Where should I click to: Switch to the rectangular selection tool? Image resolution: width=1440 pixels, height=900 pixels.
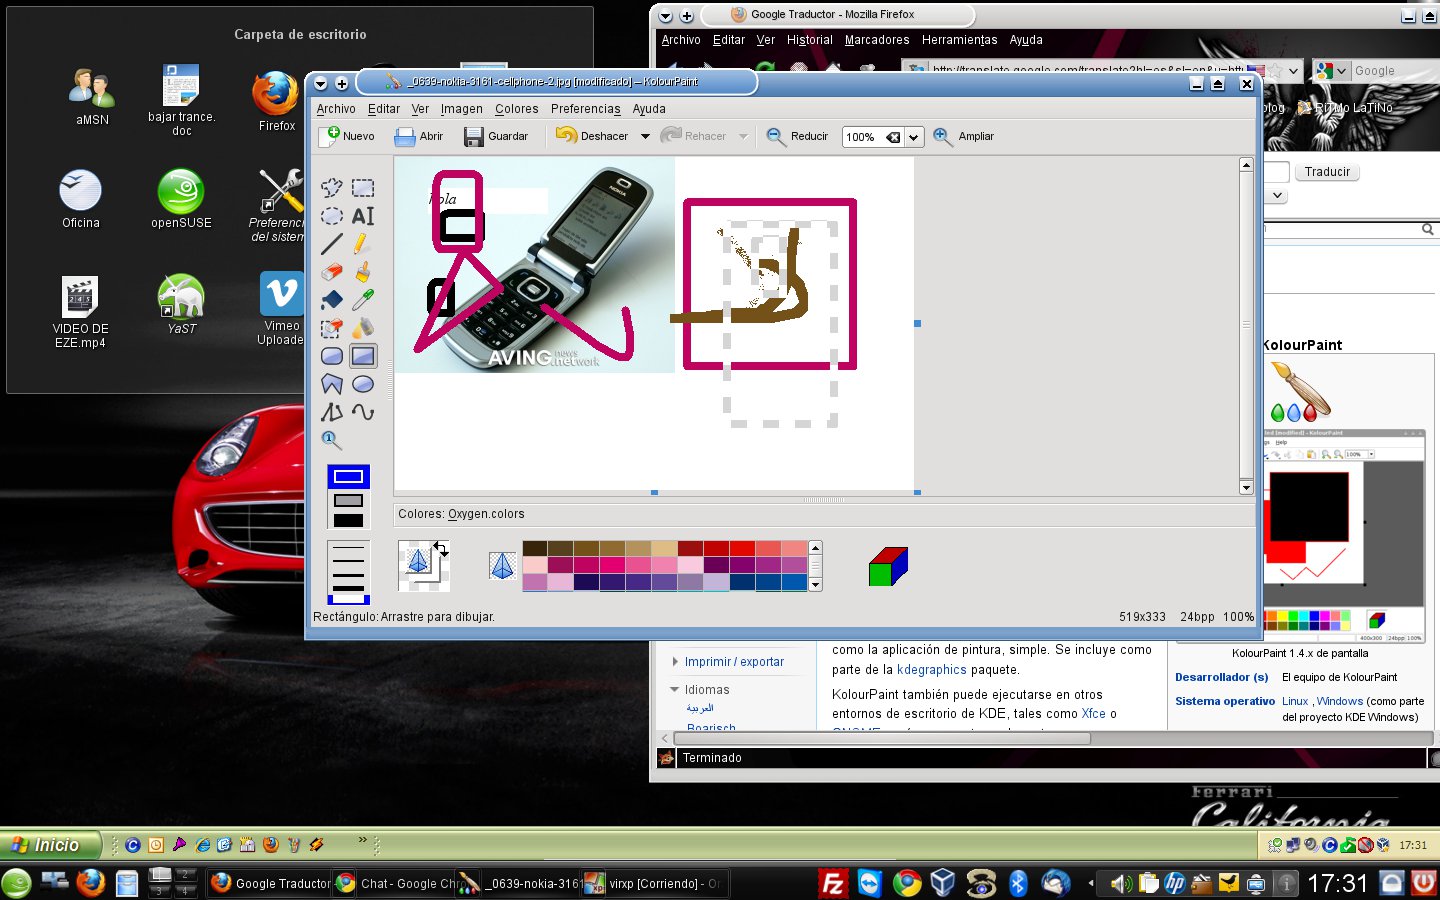point(363,187)
